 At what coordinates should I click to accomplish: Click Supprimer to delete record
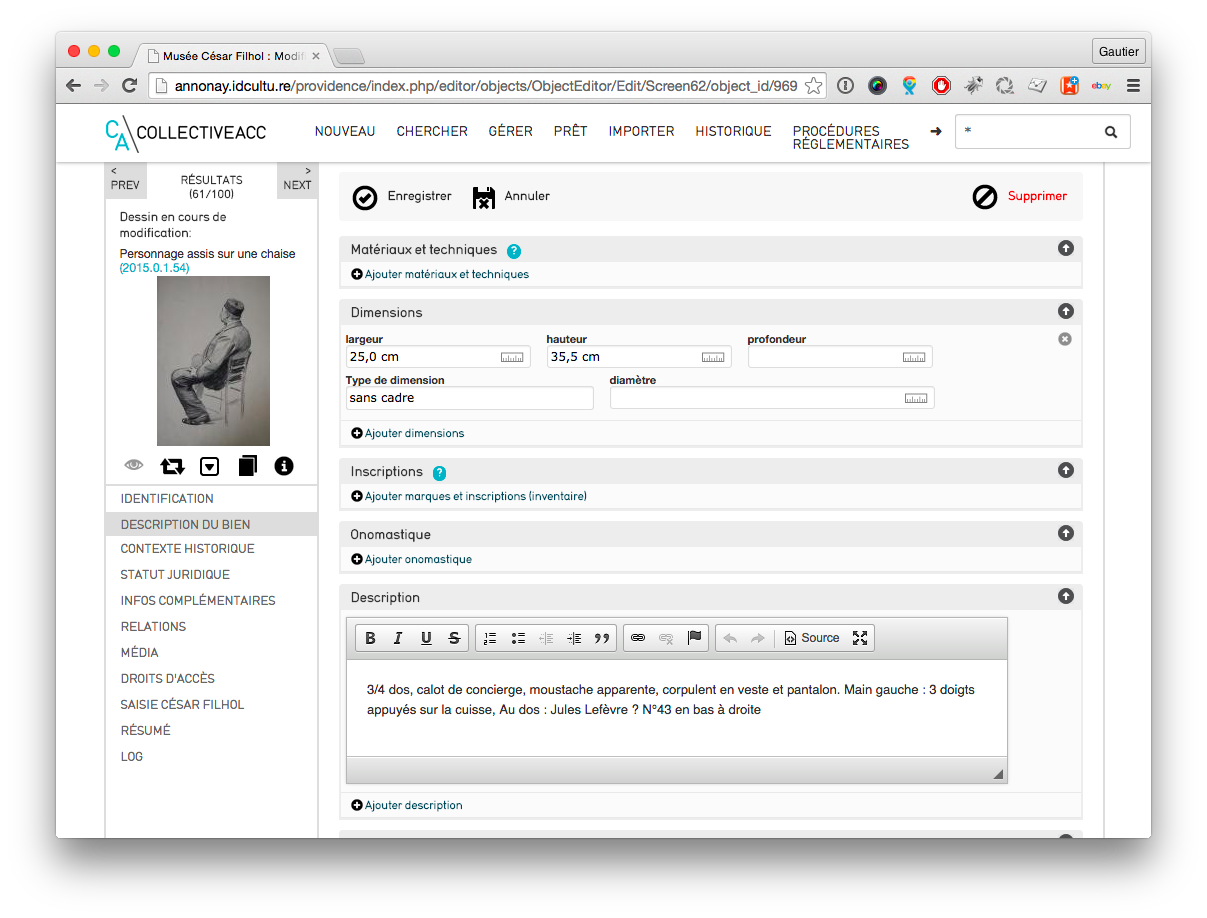[x=1020, y=197]
